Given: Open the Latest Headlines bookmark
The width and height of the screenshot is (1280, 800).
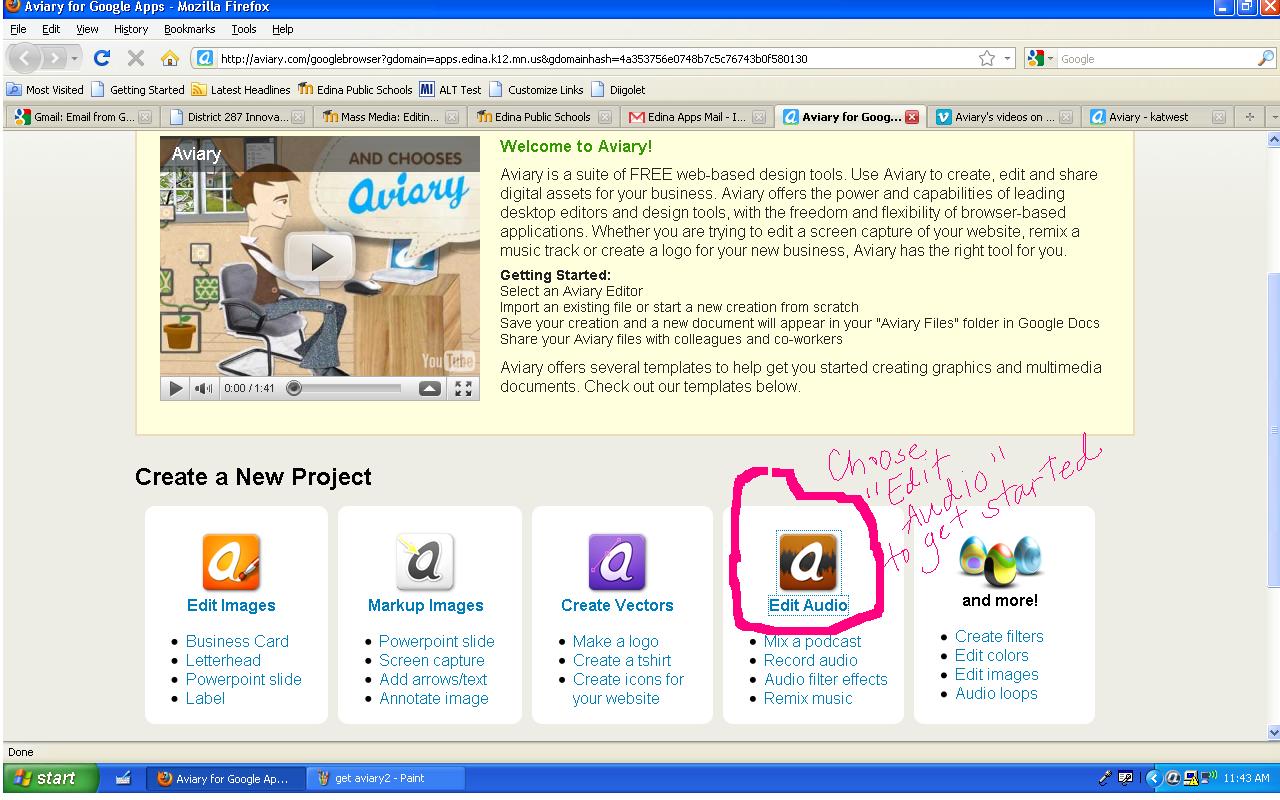Looking at the screenshot, I should [240, 89].
